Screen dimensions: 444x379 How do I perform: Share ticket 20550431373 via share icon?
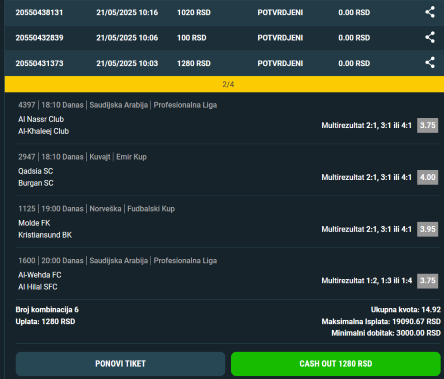coord(430,63)
